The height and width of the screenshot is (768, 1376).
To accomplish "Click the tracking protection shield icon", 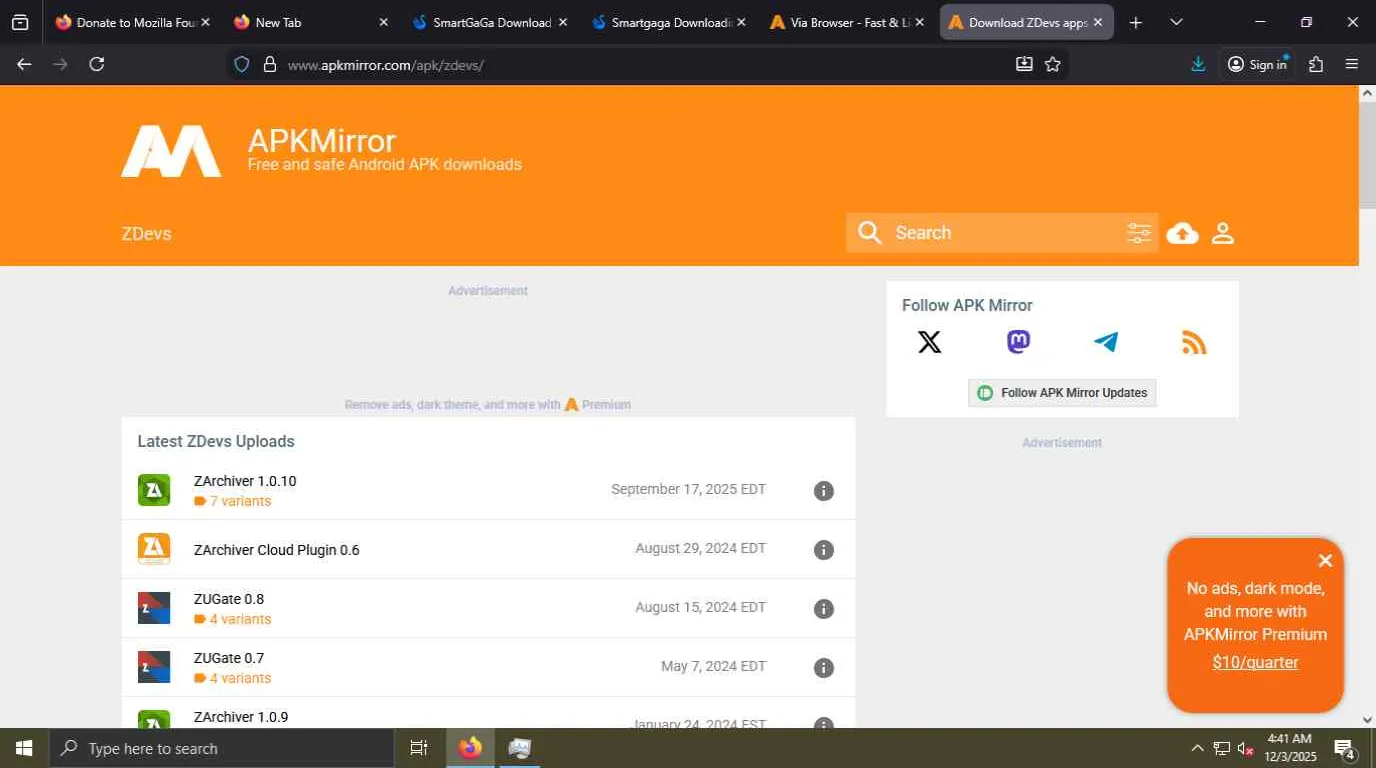I will pyautogui.click(x=241, y=64).
